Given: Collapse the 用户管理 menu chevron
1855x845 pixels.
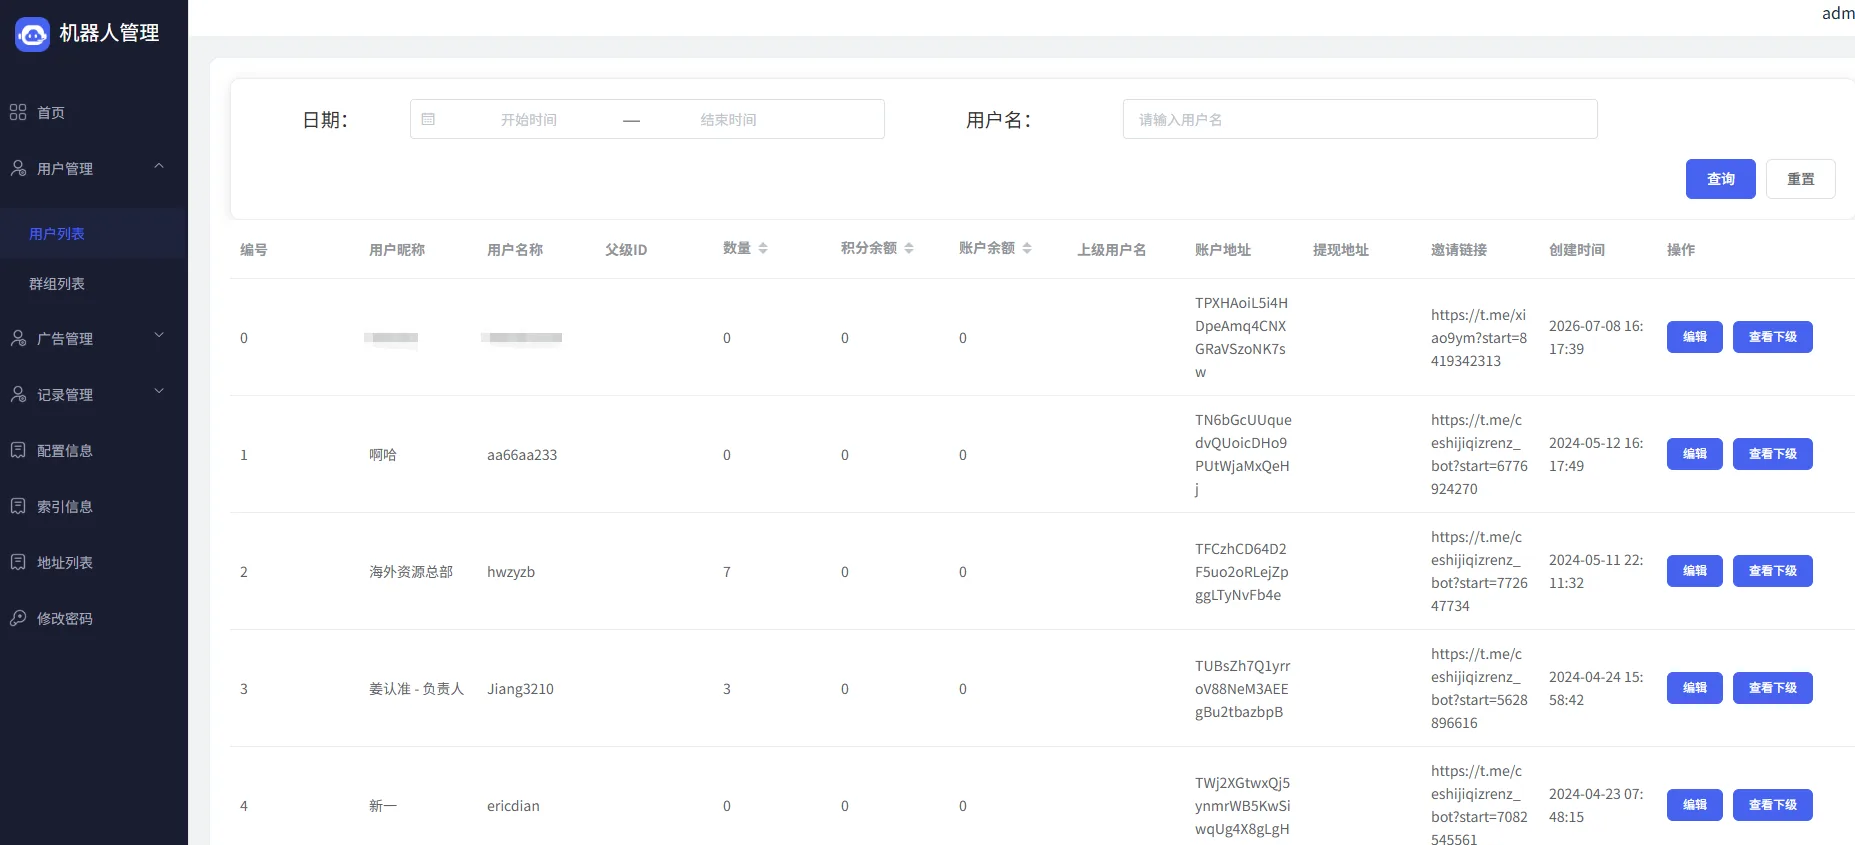Looking at the screenshot, I should point(159,166).
